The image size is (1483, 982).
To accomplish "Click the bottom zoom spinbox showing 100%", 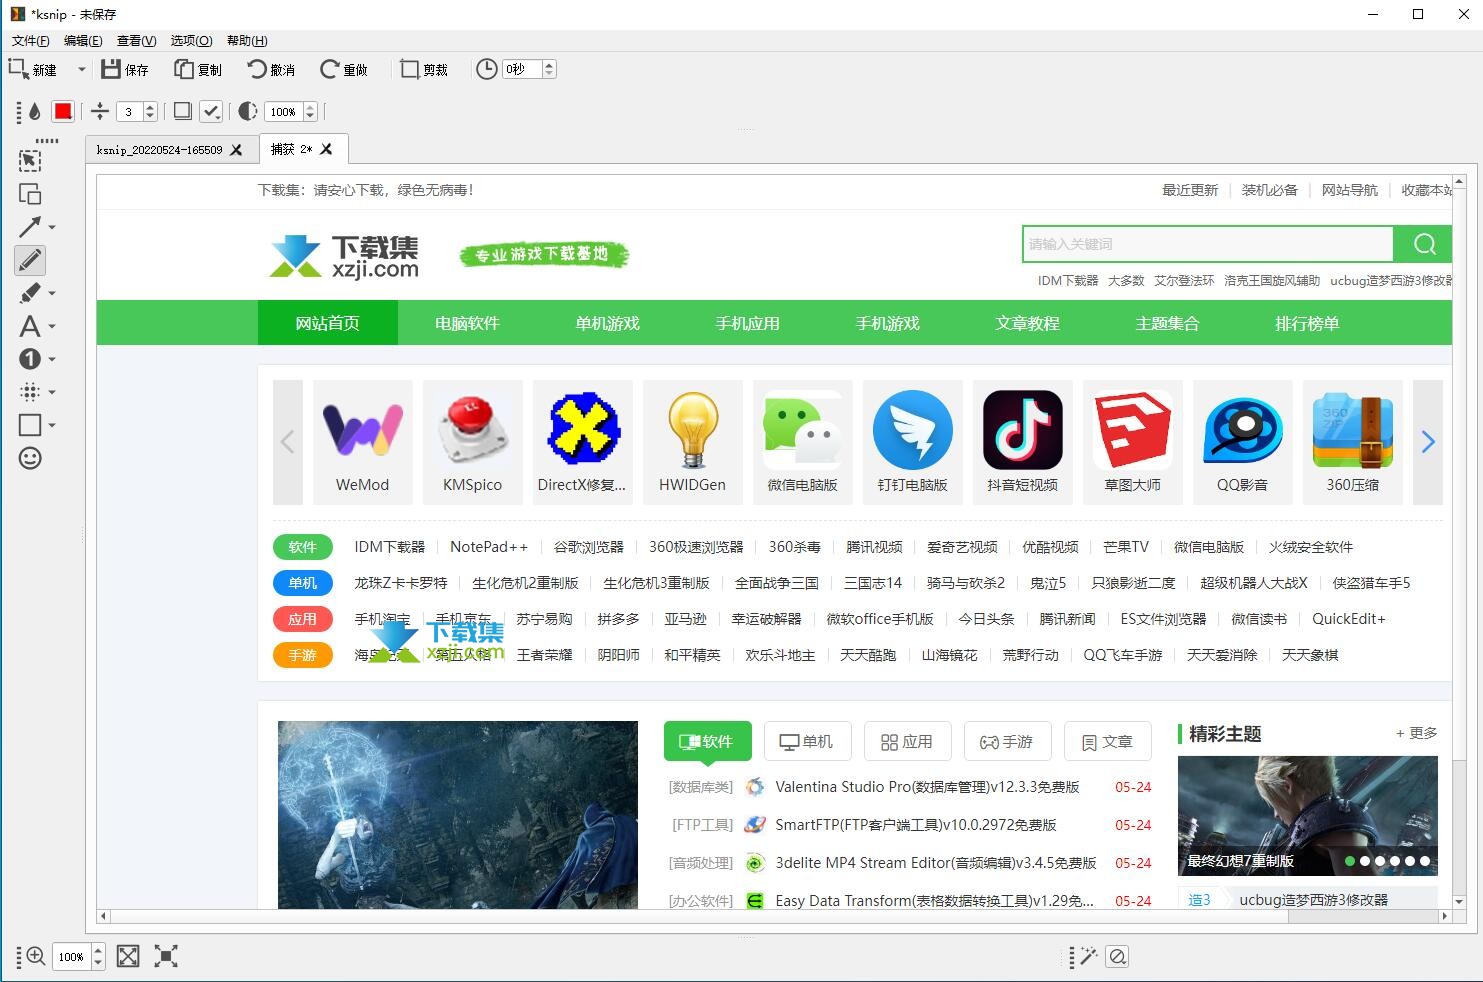I will 78,956.
